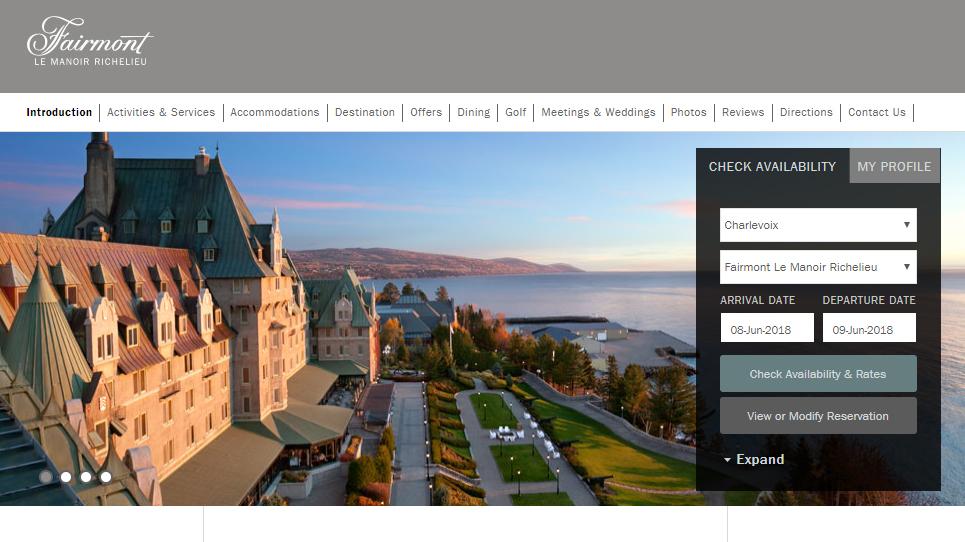Viewport: 965px width, 542px height.
Task: Select the Check Availability tab
Action: [772, 166]
